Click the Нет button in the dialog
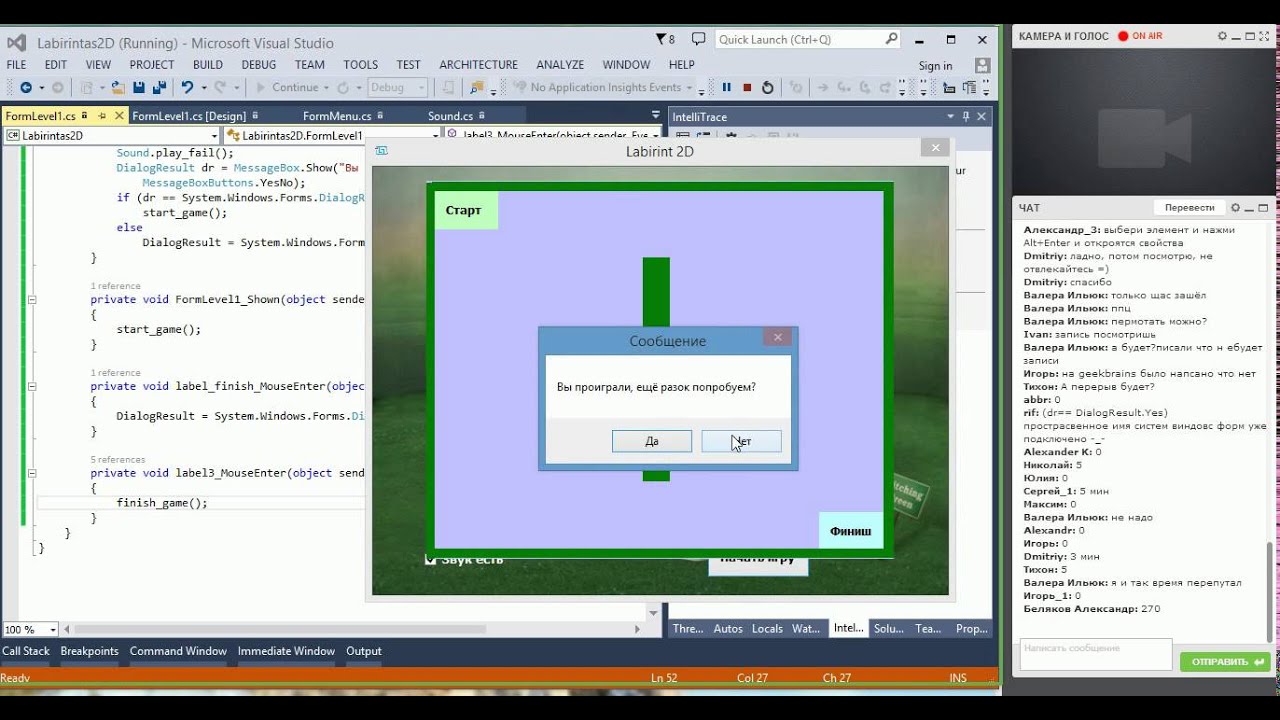This screenshot has width=1280, height=720. 741,441
